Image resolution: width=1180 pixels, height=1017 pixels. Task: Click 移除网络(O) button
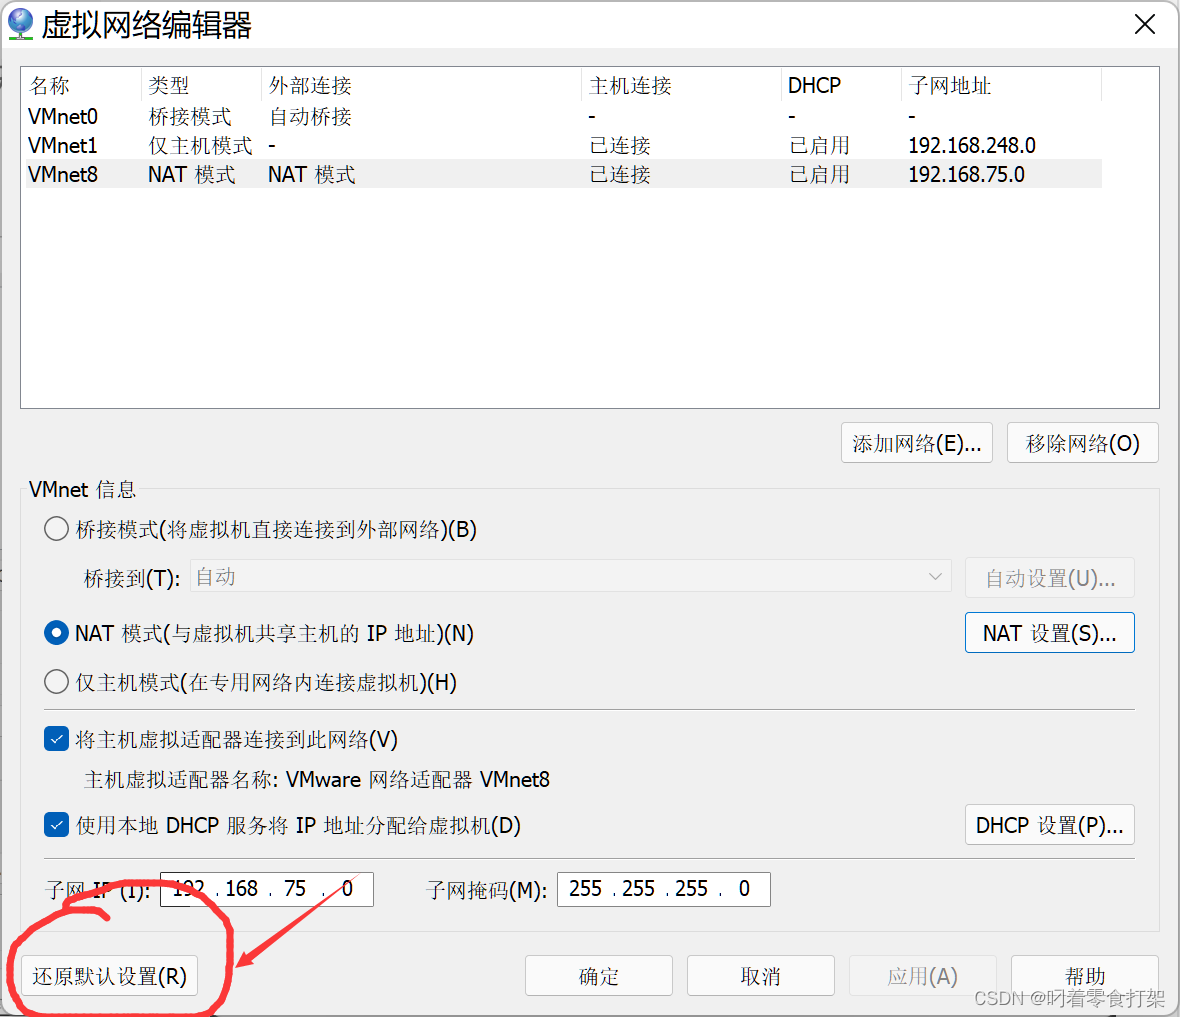coord(1082,443)
